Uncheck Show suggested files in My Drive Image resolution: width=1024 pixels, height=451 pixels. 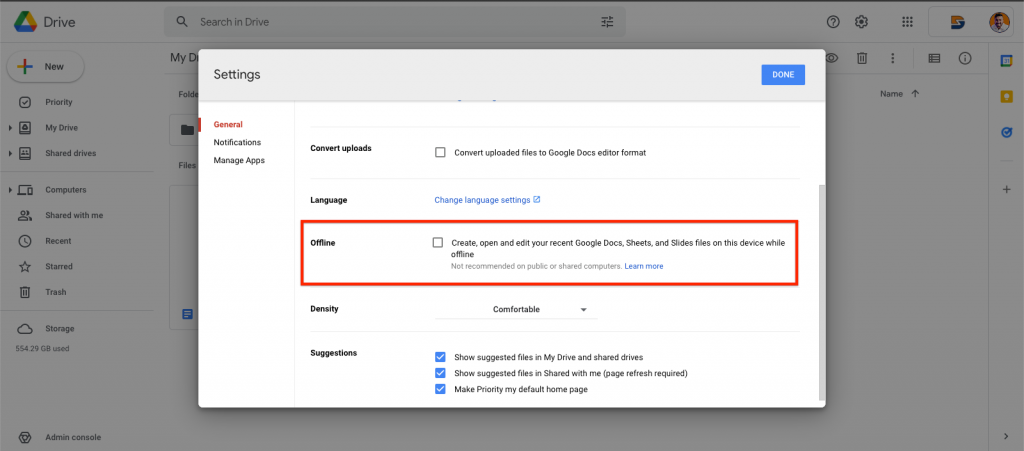pos(440,357)
